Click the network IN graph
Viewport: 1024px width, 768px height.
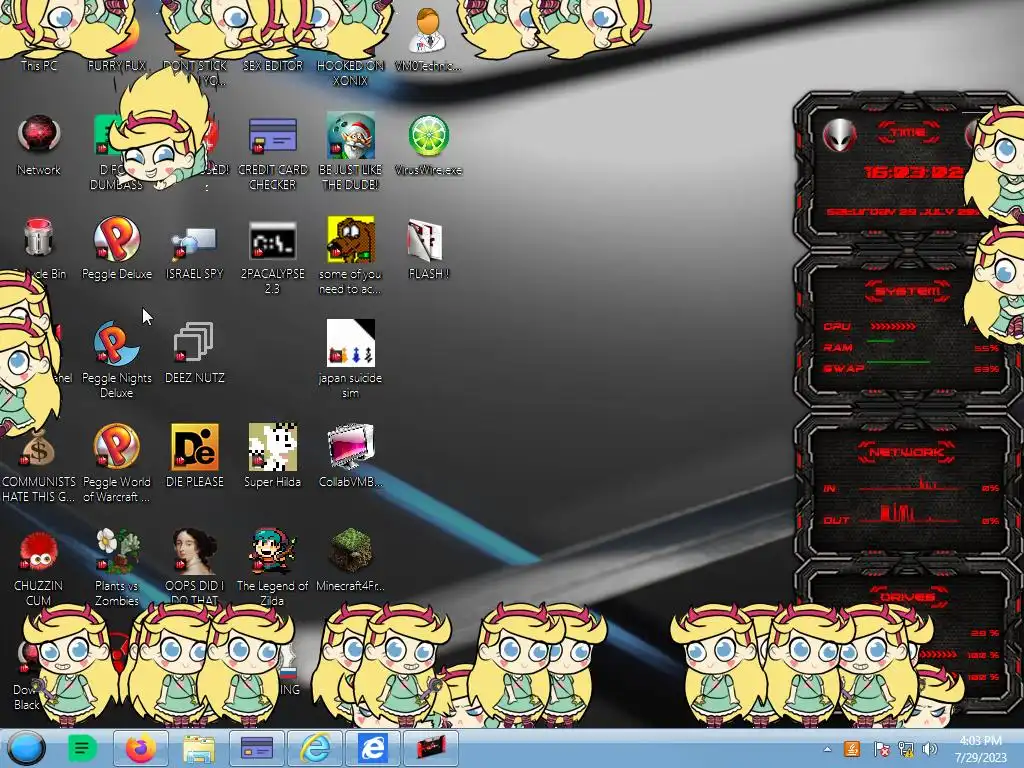(908, 485)
